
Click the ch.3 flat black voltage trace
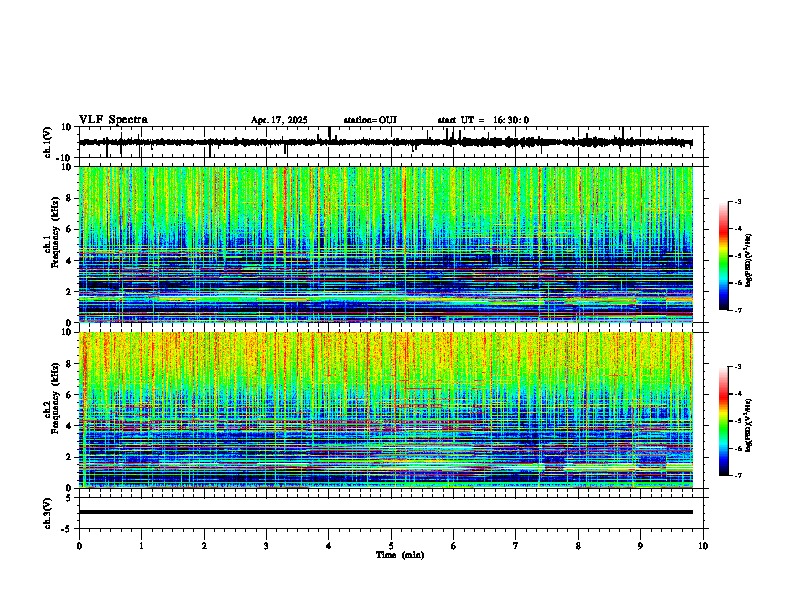point(386,512)
